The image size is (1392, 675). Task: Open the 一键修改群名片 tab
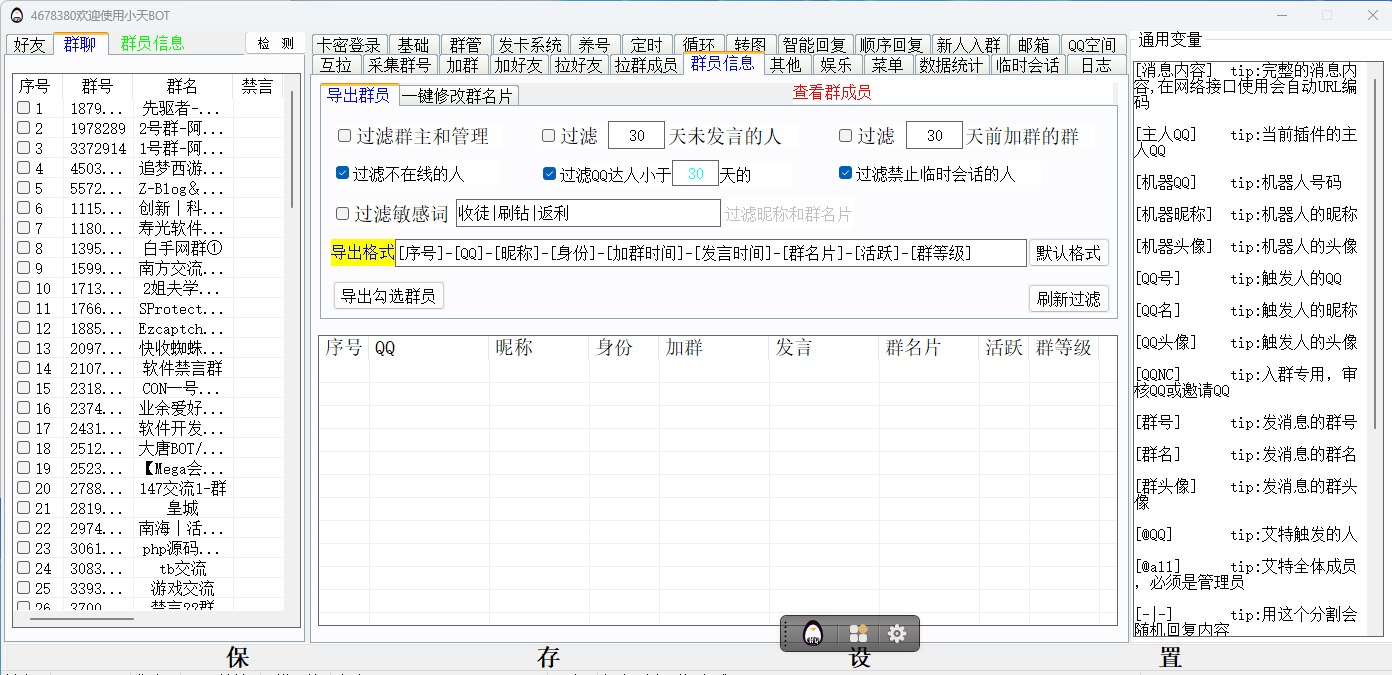[459, 96]
